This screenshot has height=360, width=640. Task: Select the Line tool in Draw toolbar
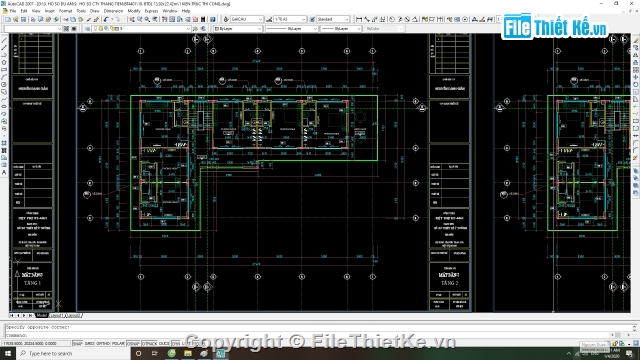click(4, 40)
